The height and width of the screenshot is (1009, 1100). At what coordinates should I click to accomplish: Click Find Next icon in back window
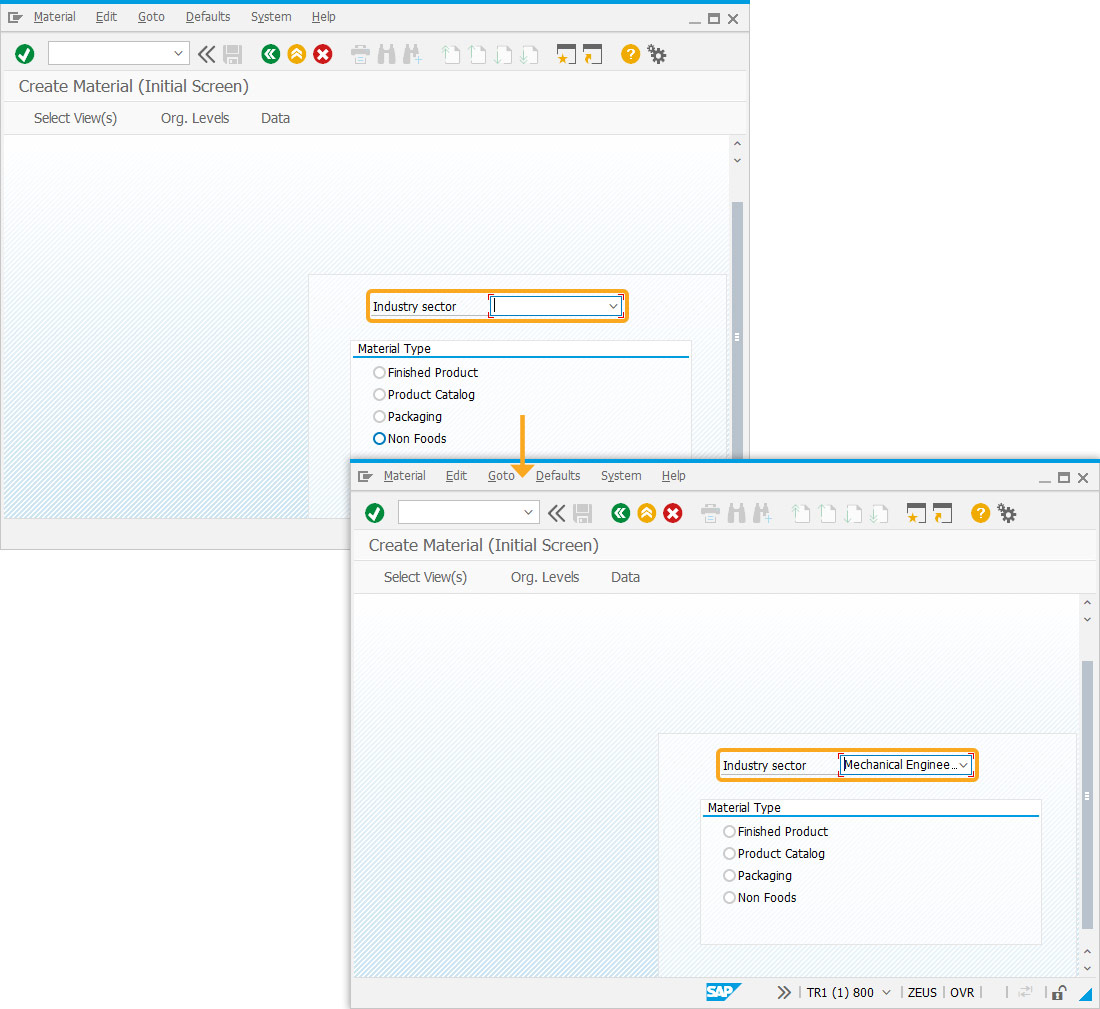point(412,54)
